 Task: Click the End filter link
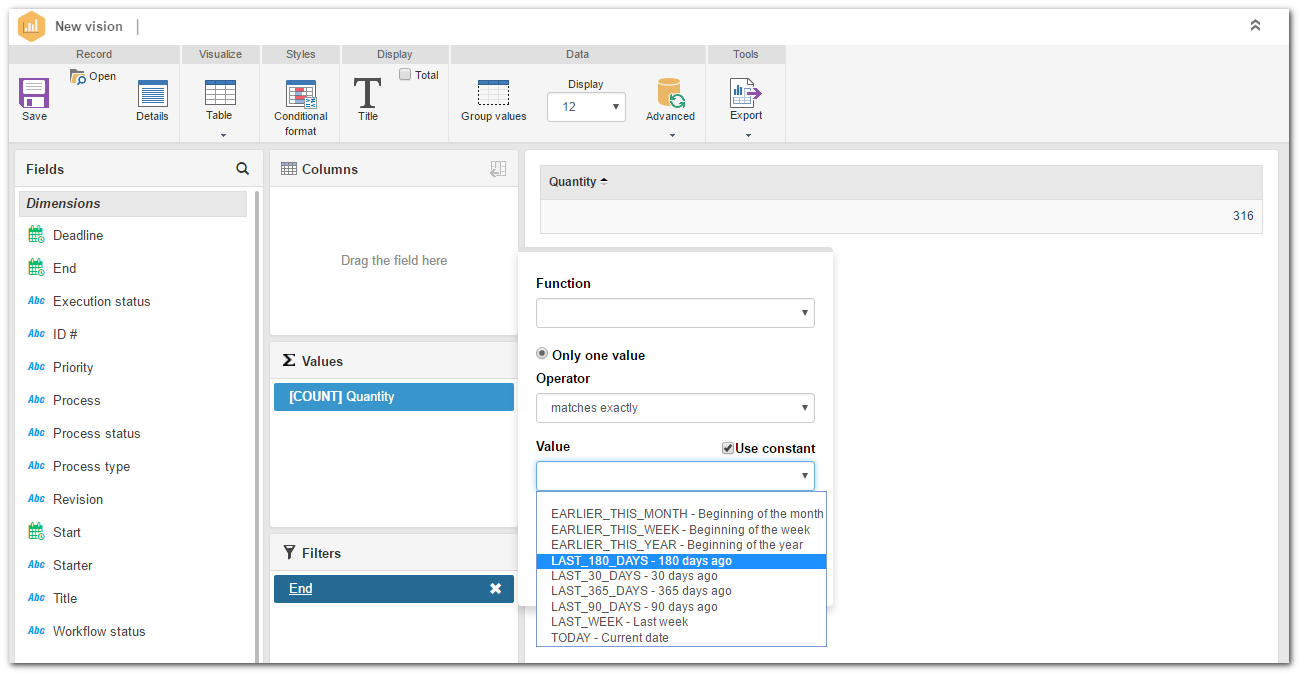point(300,589)
